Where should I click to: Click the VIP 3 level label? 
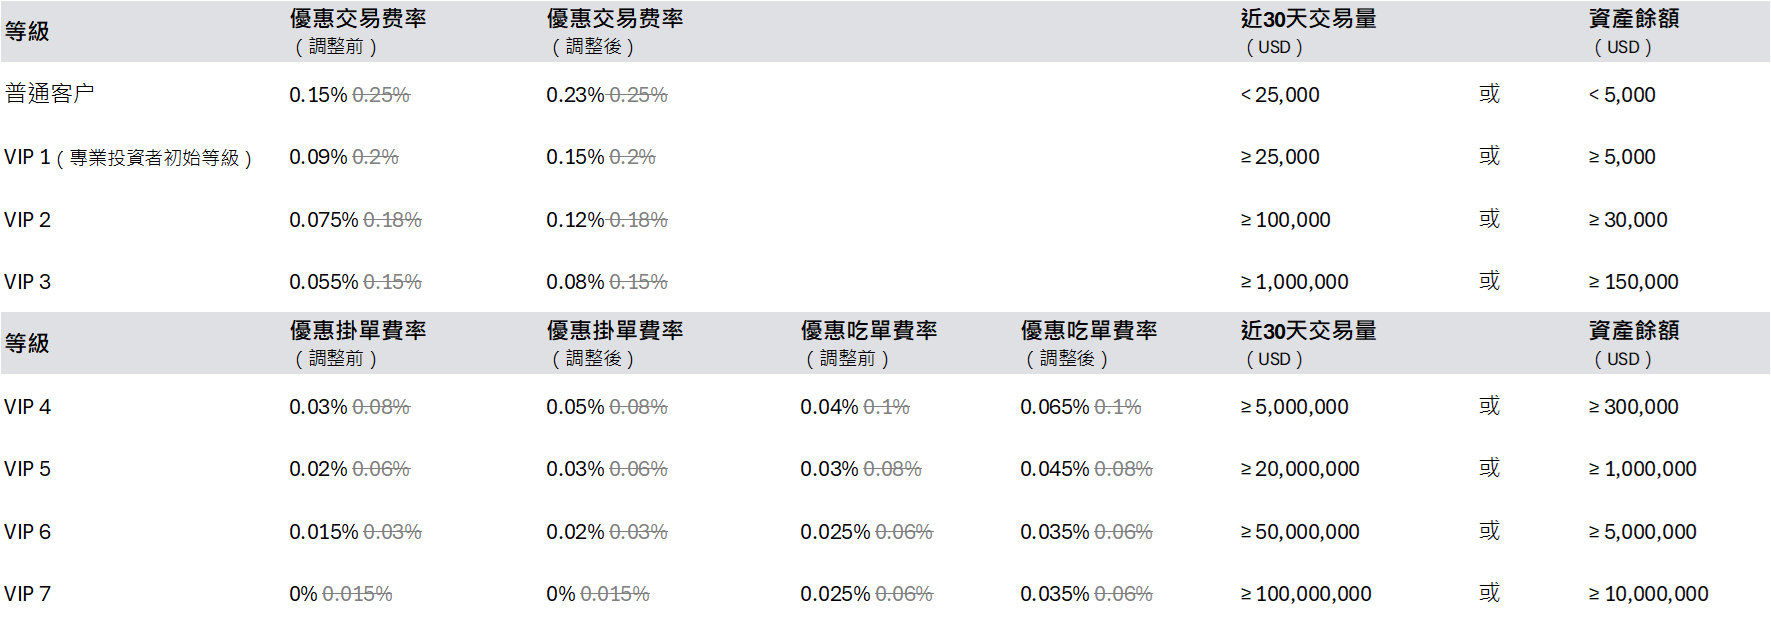(28, 282)
